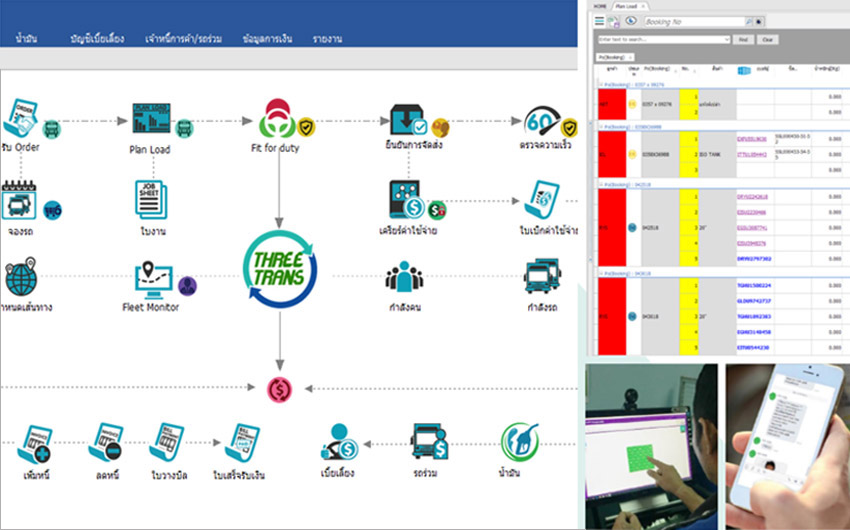Screen dimensions: 850x530
Task: Collapse the Po(Booking) 042518 group
Action: coord(601,185)
